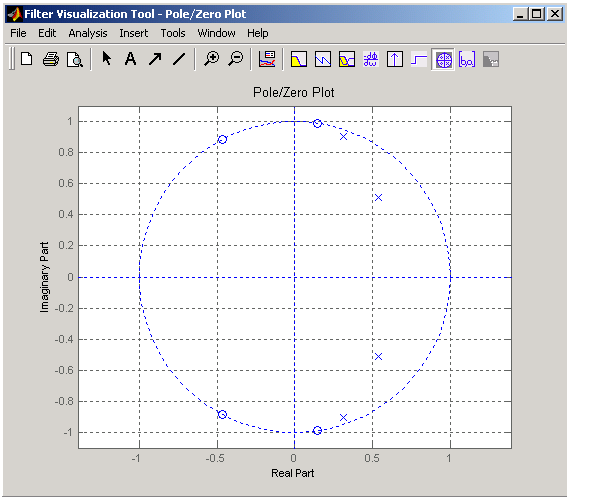The image size is (595, 498).
Task: Activate the Zoom Out magnifier
Action: [x=236, y=59]
